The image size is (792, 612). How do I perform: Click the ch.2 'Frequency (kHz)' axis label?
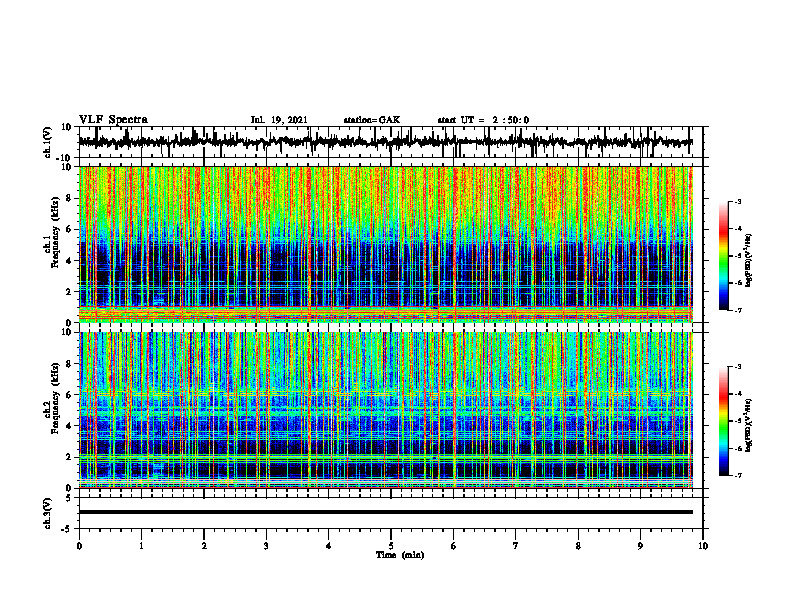[55, 396]
